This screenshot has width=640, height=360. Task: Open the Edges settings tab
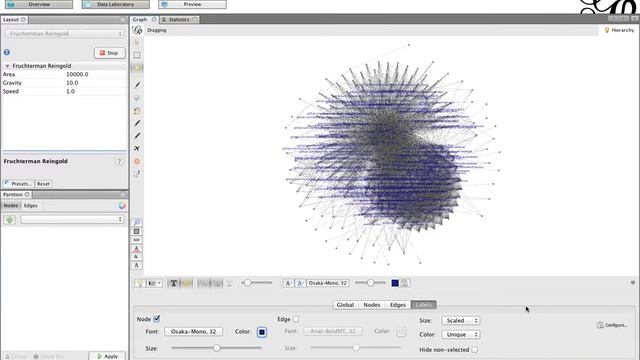398,305
